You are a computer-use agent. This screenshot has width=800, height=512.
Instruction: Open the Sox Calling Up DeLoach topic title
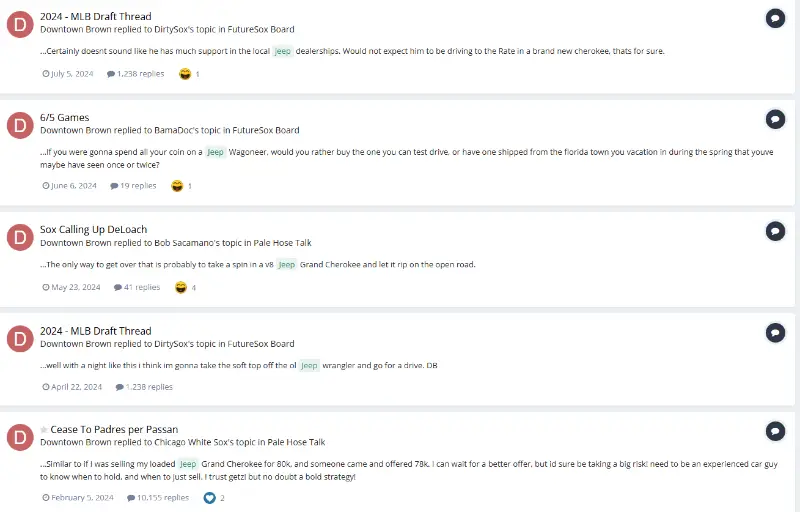point(91,229)
